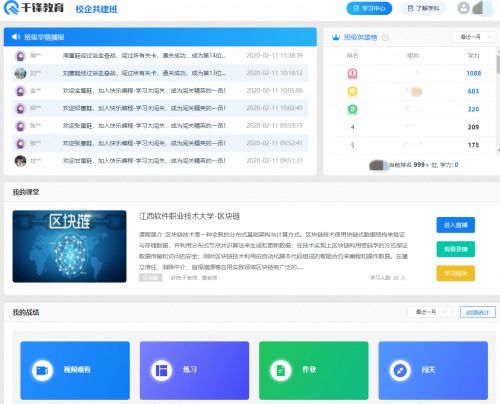This screenshot has width=500, height=404.
Task: Click the info icon after 班级英雄榜
Action: tap(385, 37)
